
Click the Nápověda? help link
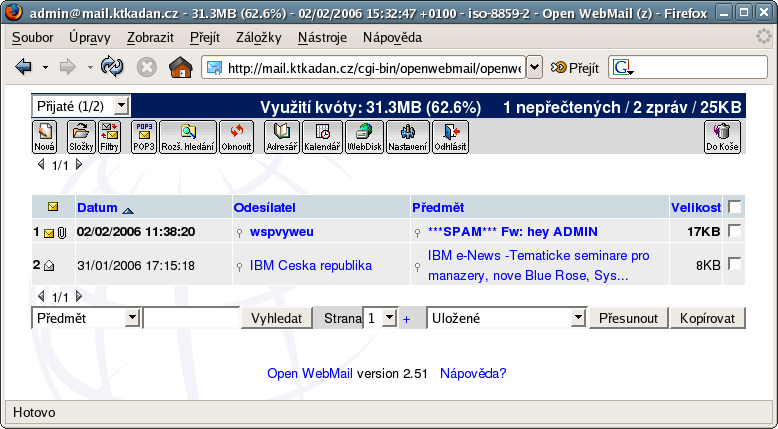pyautogui.click(x=473, y=373)
